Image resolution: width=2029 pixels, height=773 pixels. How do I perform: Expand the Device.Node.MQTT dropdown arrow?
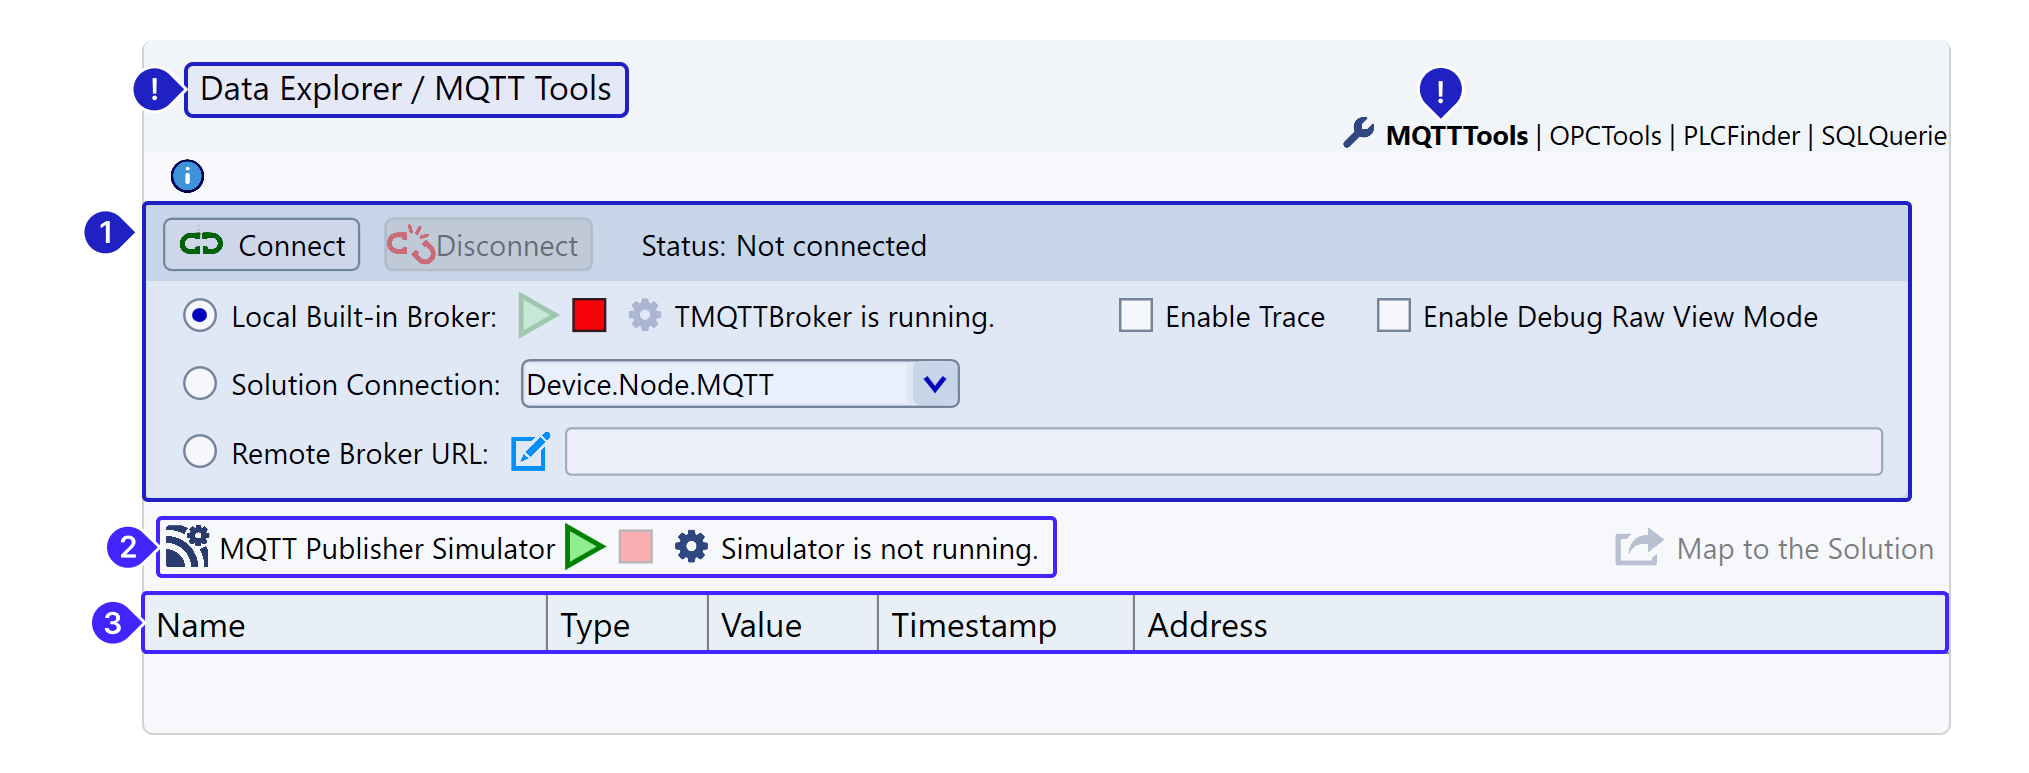[934, 384]
